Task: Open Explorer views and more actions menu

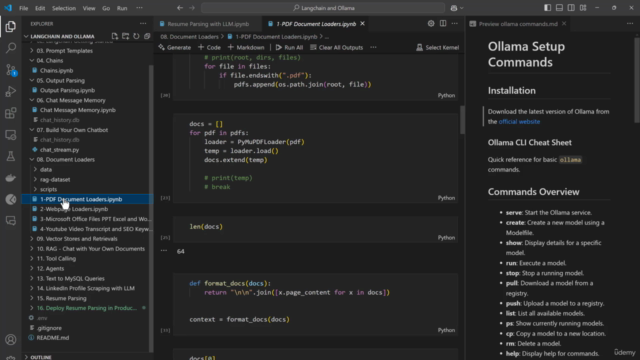Action: pyautogui.click(x=143, y=24)
